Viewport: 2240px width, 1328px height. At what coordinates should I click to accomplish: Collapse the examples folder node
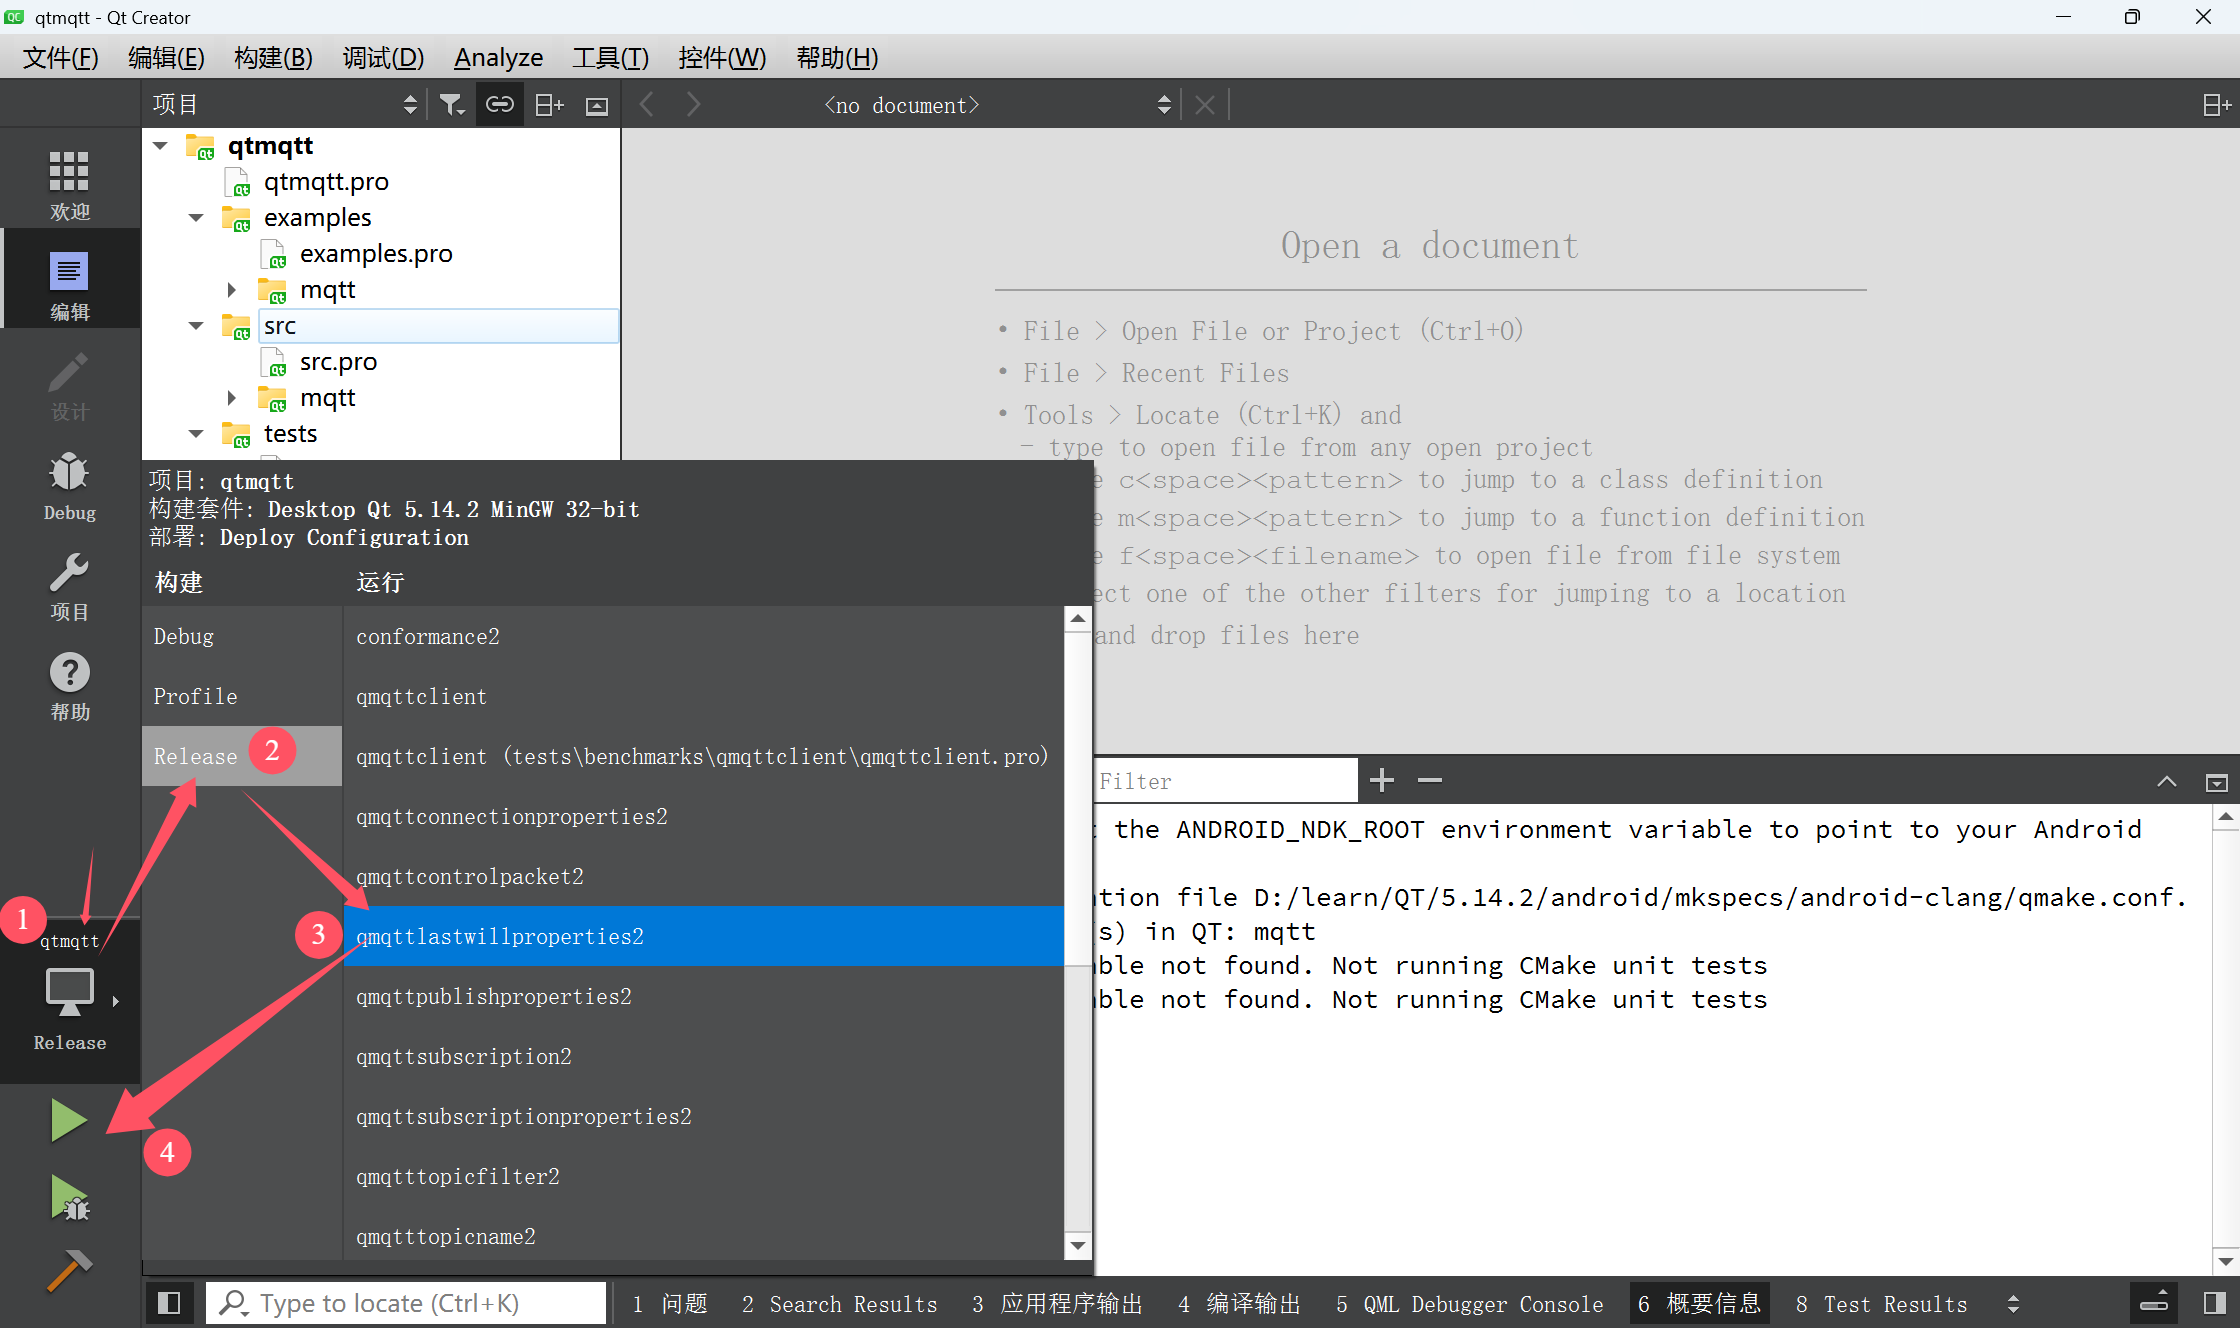pos(196,218)
